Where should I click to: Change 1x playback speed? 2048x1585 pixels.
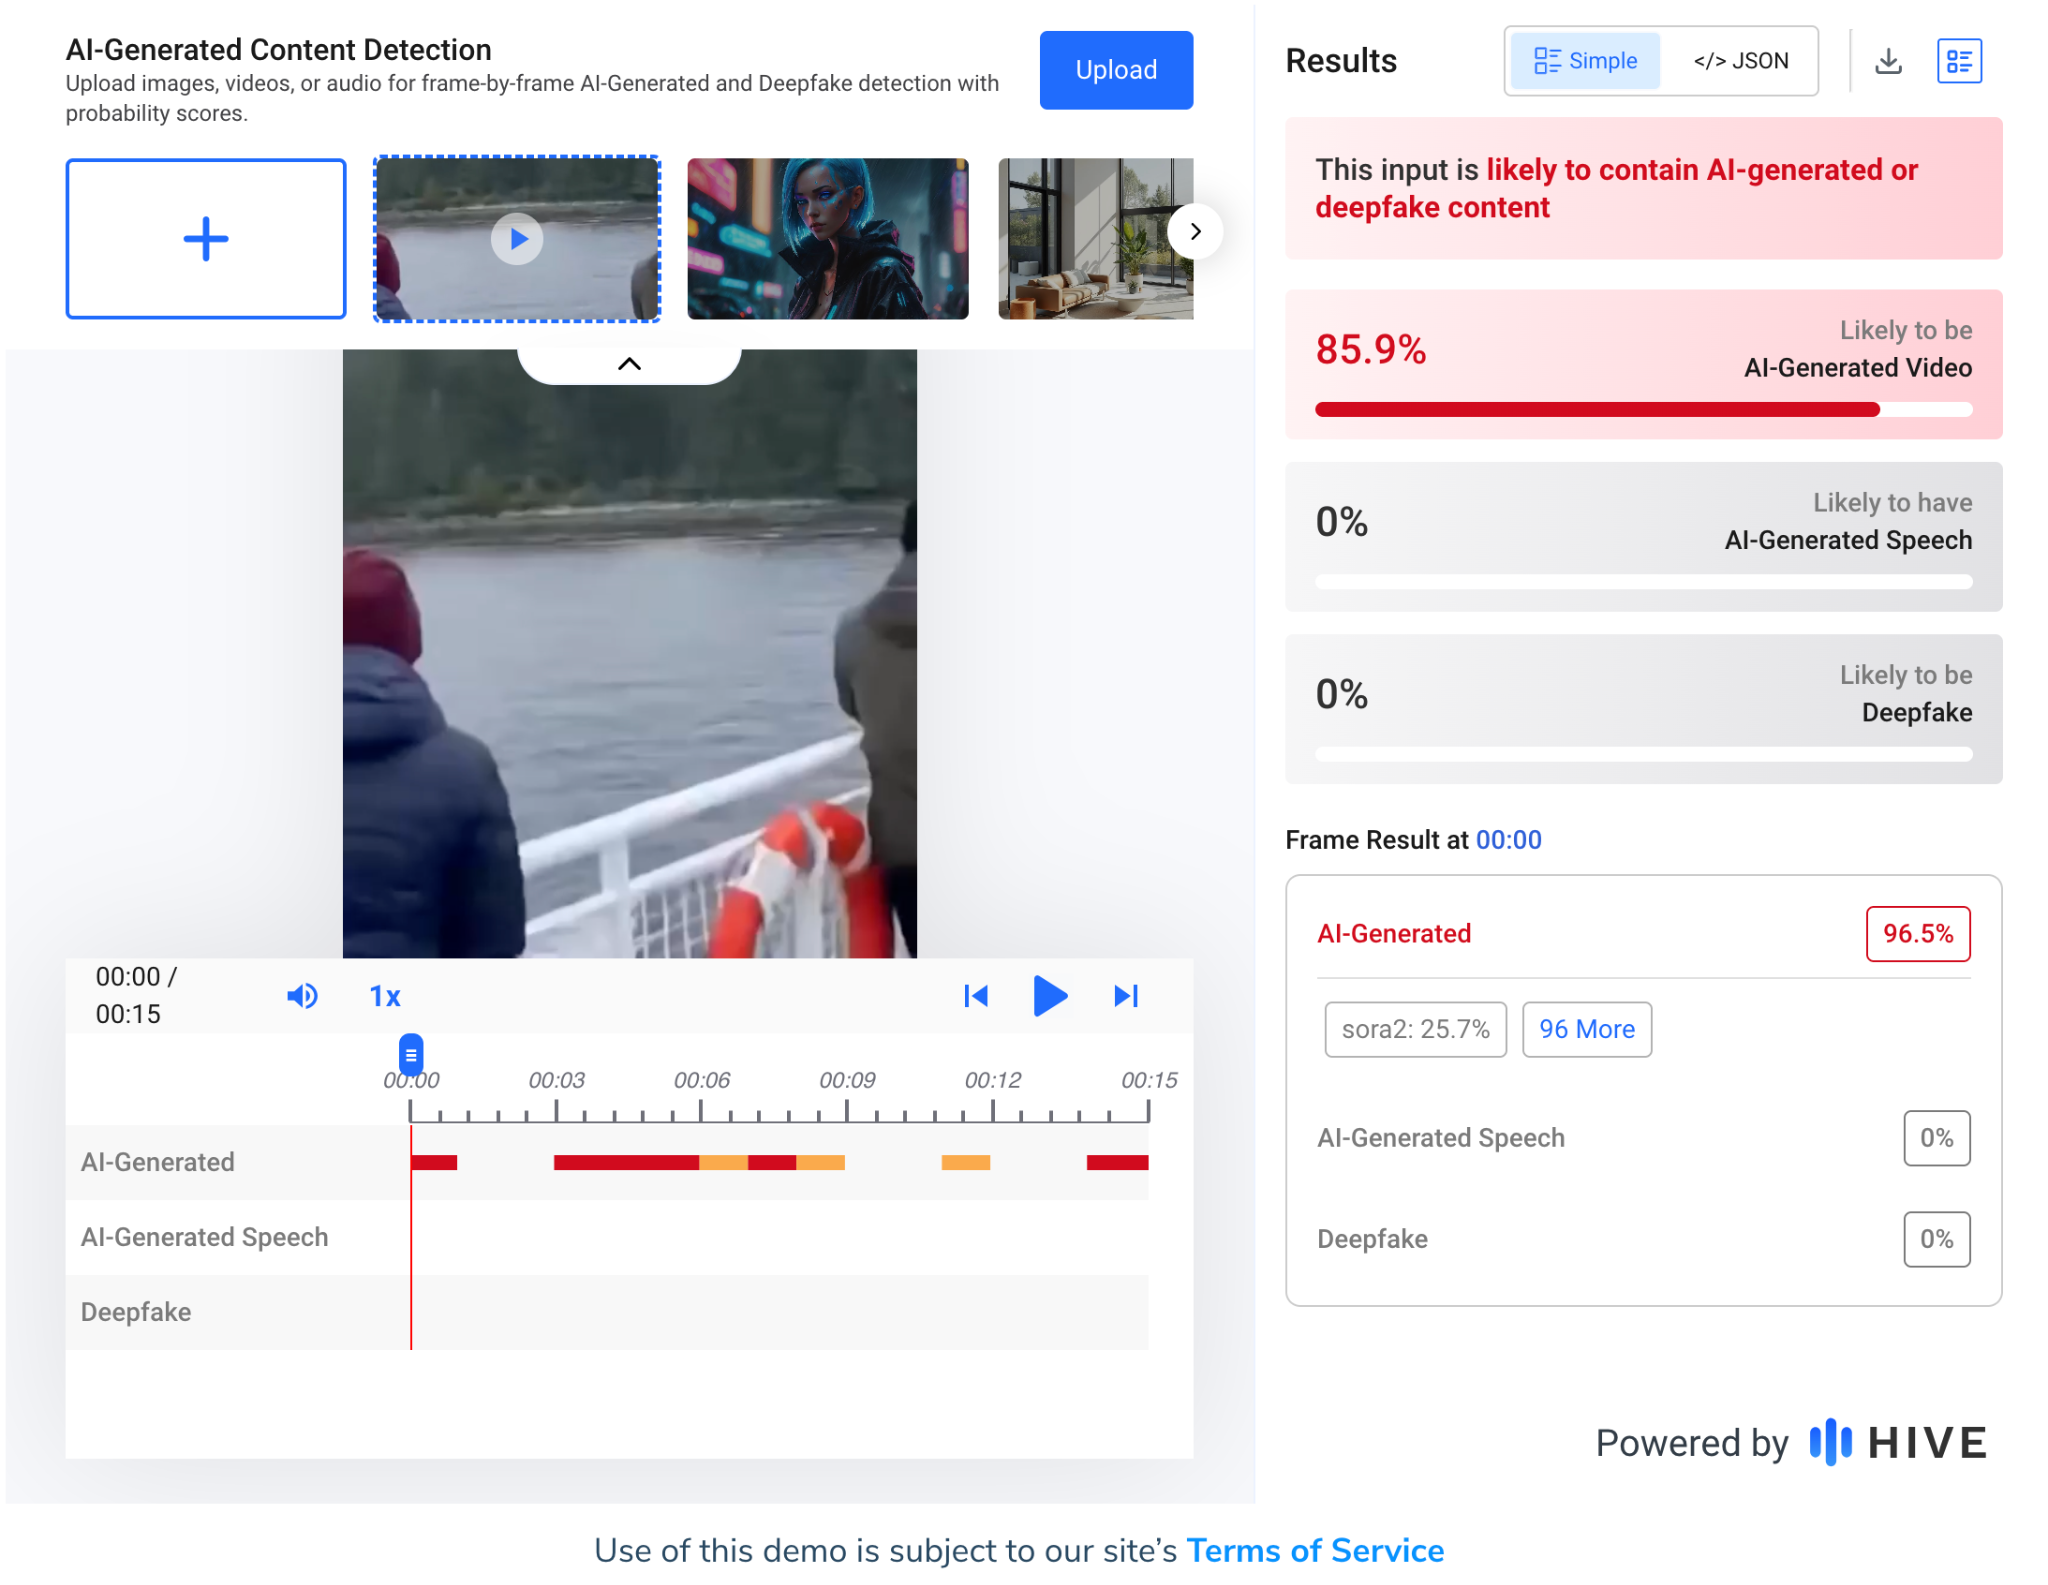pyautogui.click(x=385, y=996)
